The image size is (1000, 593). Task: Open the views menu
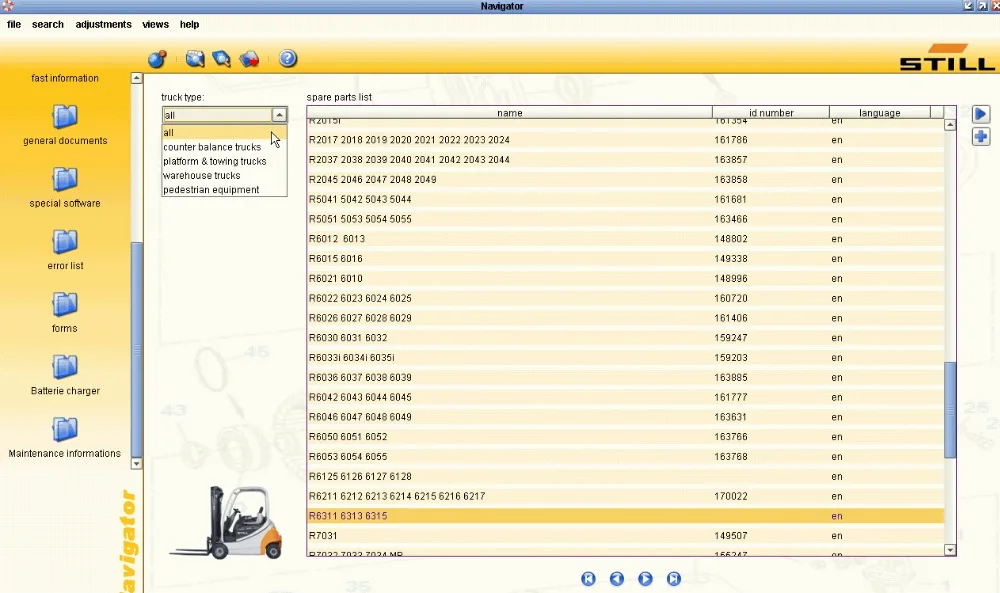click(156, 24)
